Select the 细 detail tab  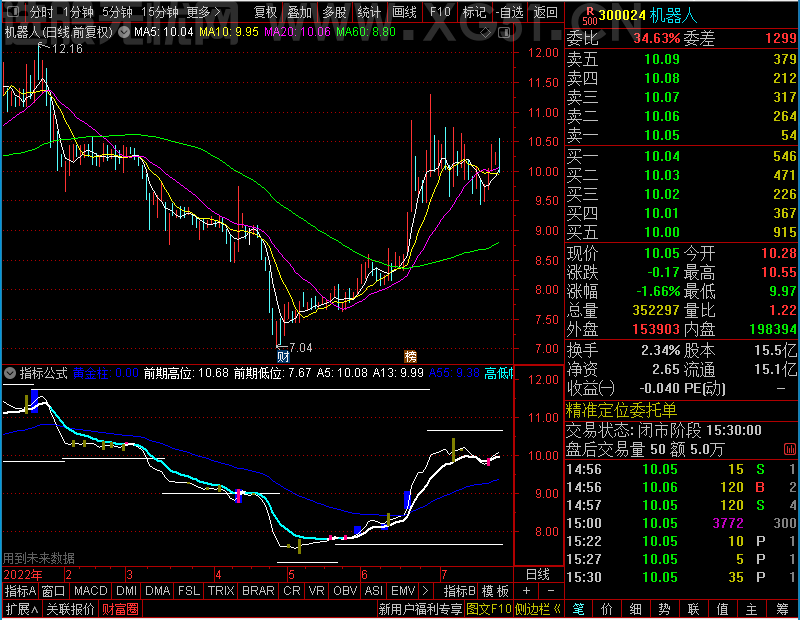pyautogui.click(x=635, y=609)
